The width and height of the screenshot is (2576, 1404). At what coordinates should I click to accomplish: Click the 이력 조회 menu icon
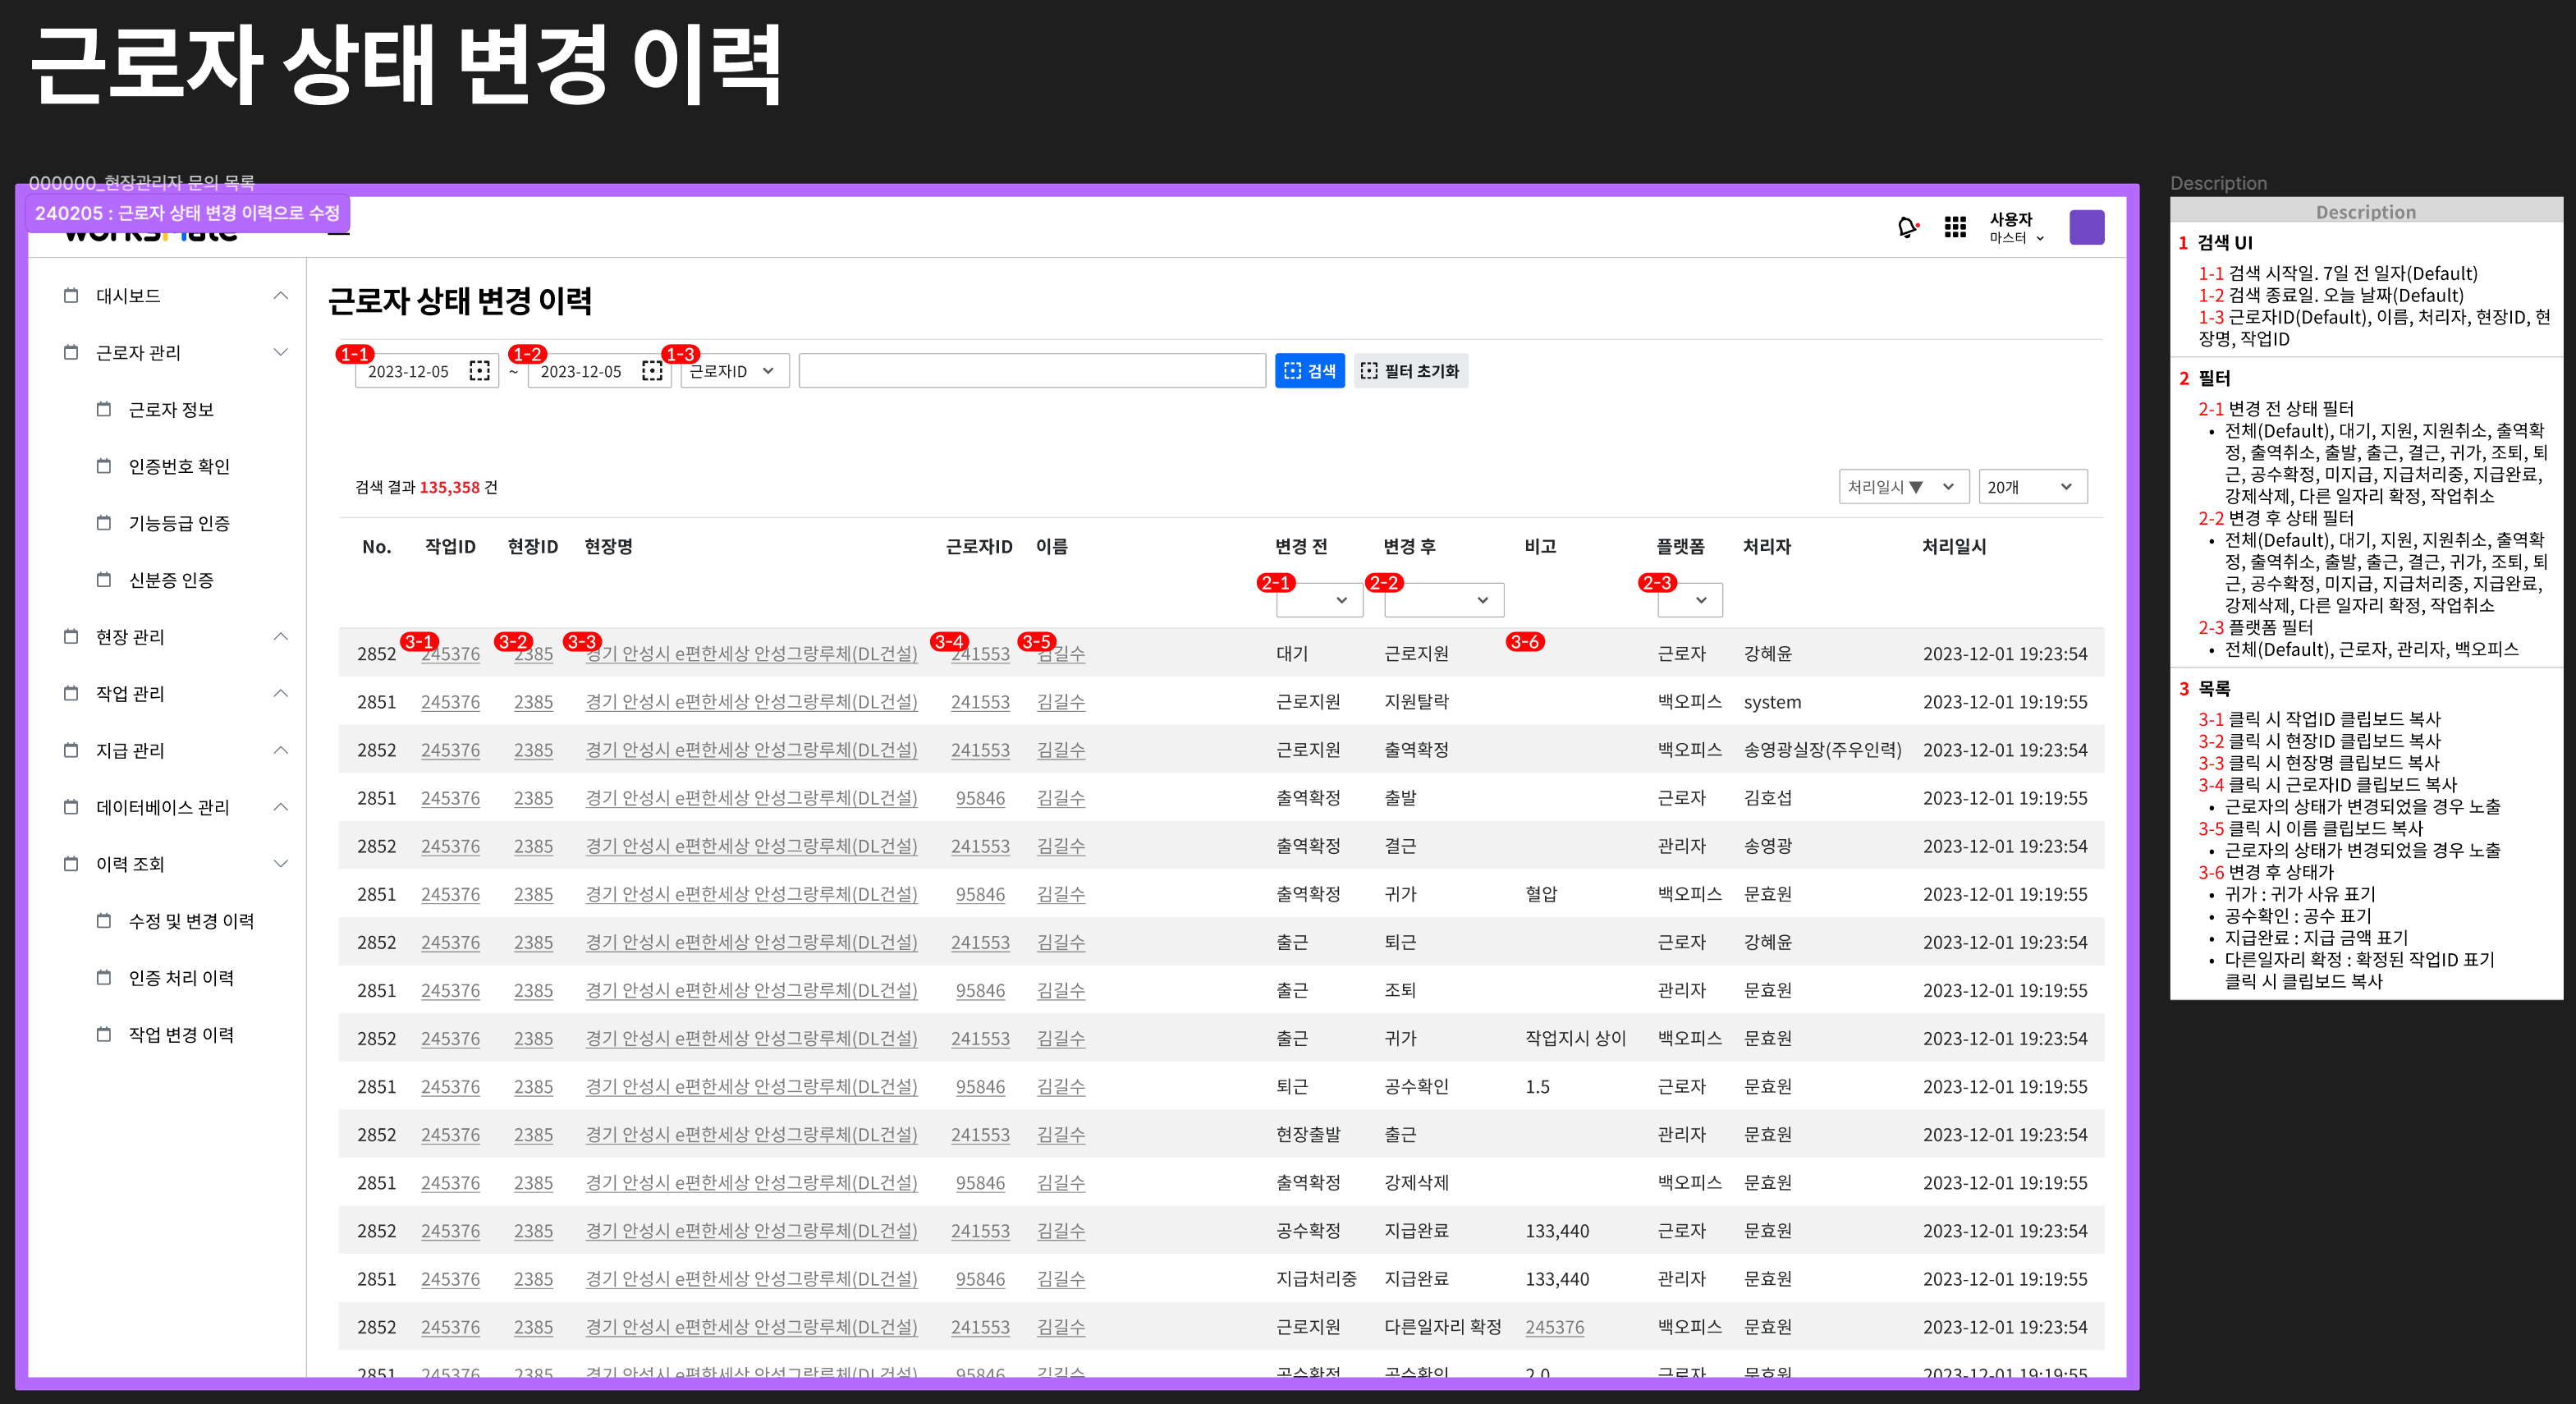tap(71, 865)
